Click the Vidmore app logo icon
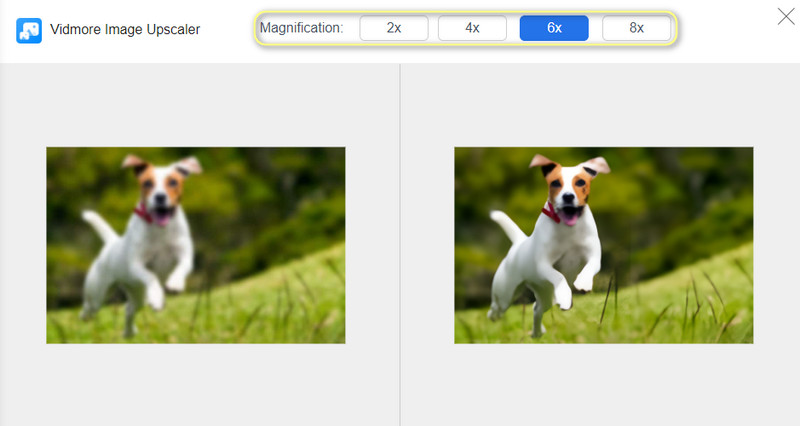This screenshot has width=800, height=426. [29, 30]
